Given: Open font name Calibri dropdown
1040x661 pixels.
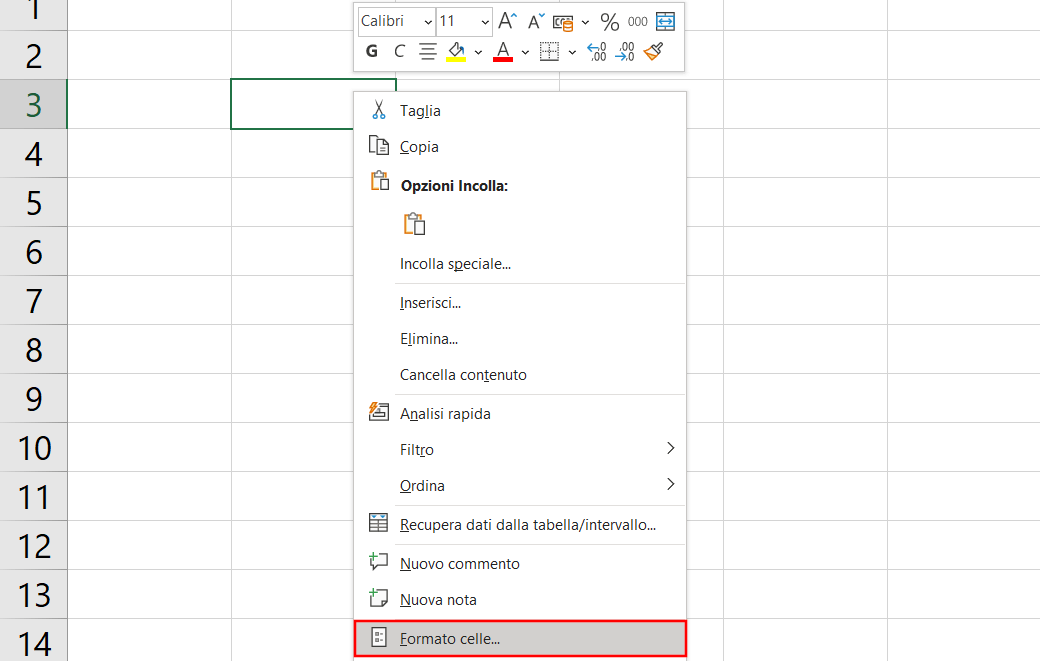Looking at the screenshot, I should pos(428,22).
